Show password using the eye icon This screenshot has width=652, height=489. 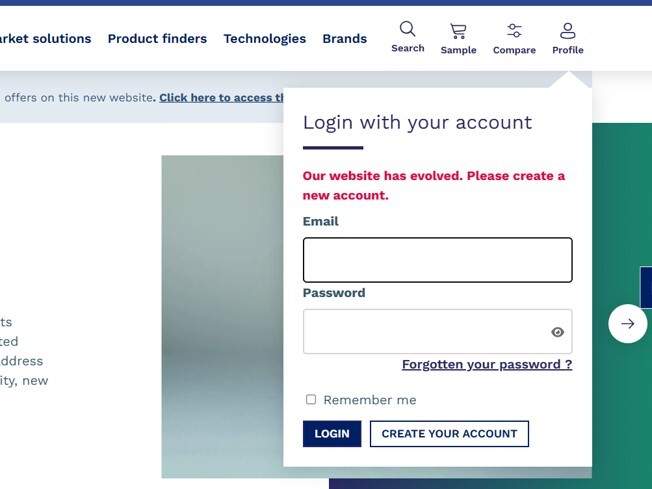click(x=557, y=332)
